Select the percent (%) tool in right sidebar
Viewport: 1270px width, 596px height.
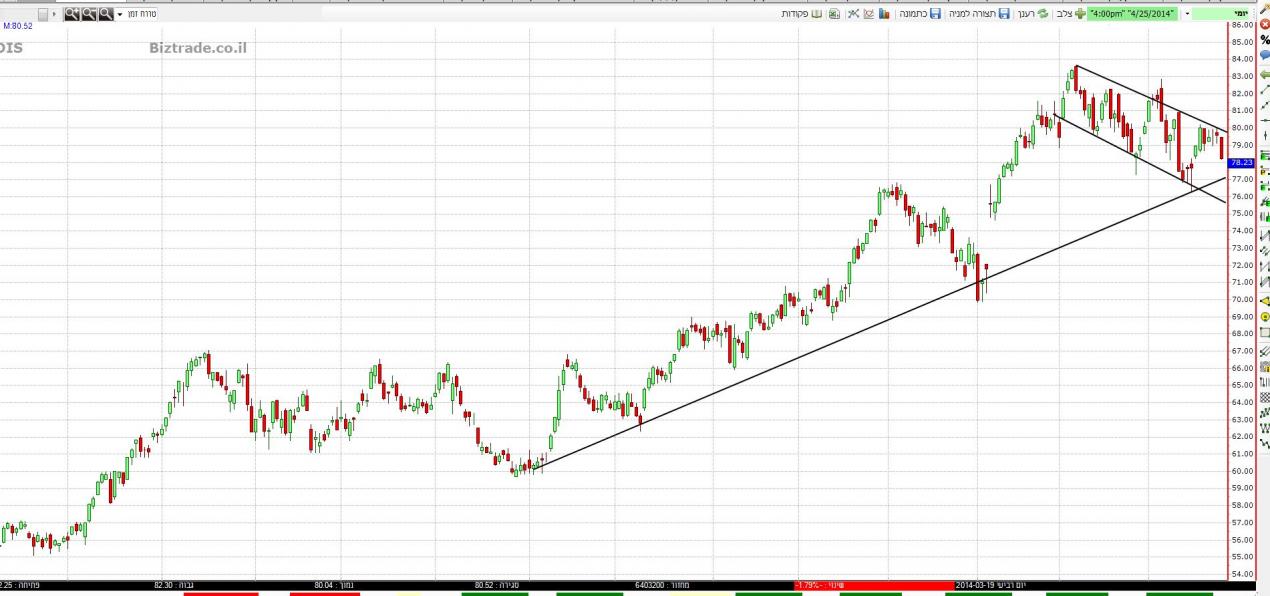click(x=1264, y=40)
